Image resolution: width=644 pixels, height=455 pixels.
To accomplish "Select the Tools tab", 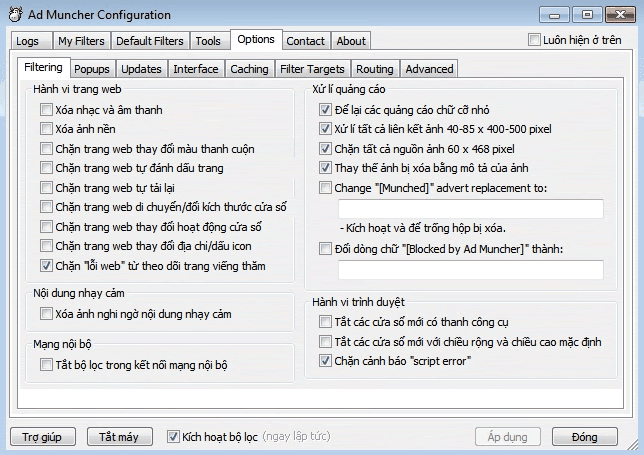I will 208,41.
